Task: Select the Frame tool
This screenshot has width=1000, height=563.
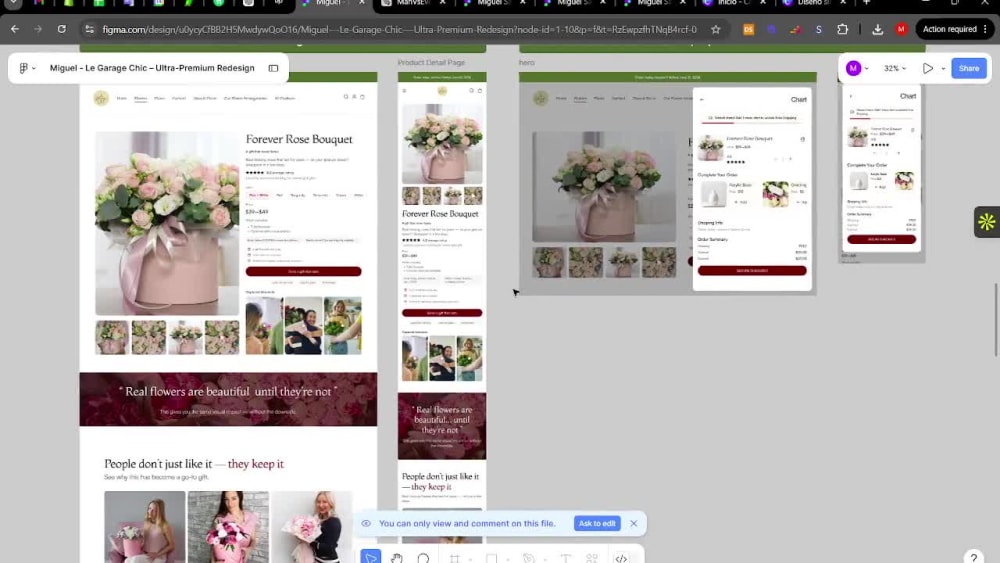Action: [x=454, y=559]
